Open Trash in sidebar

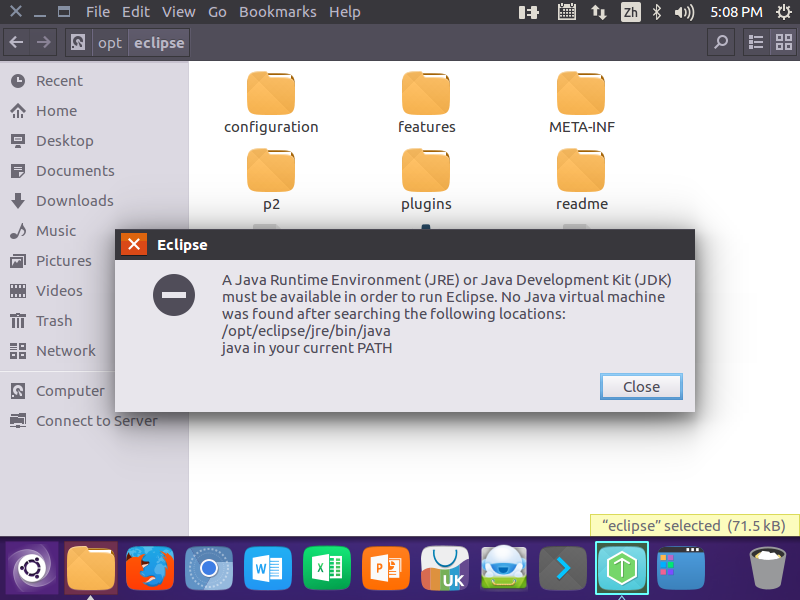57,321
